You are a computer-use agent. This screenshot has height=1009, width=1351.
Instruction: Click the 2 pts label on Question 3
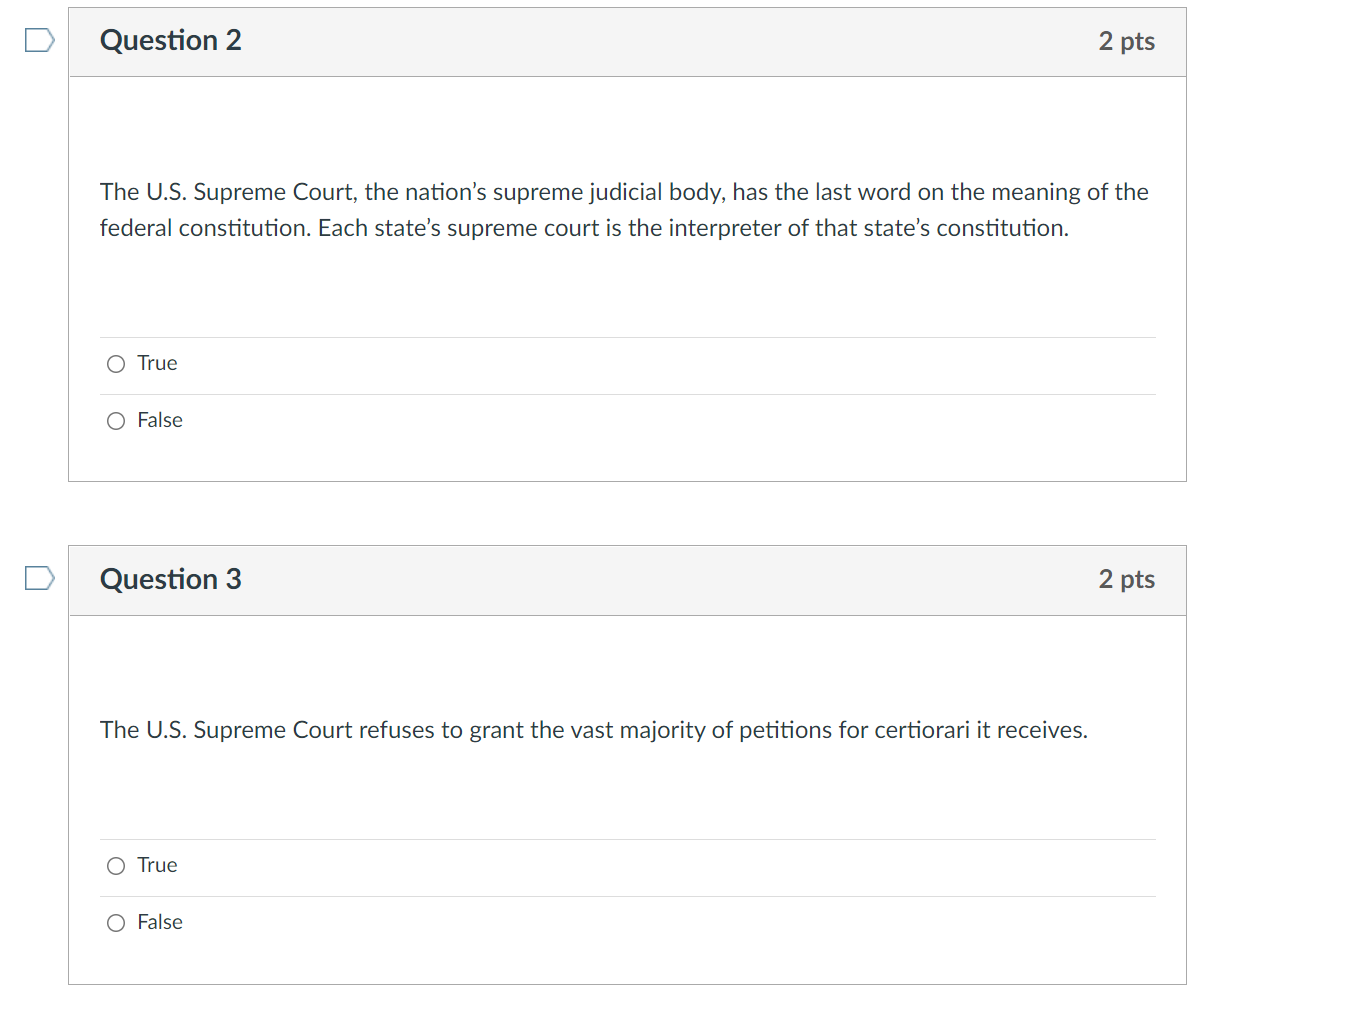pos(1126,579)
